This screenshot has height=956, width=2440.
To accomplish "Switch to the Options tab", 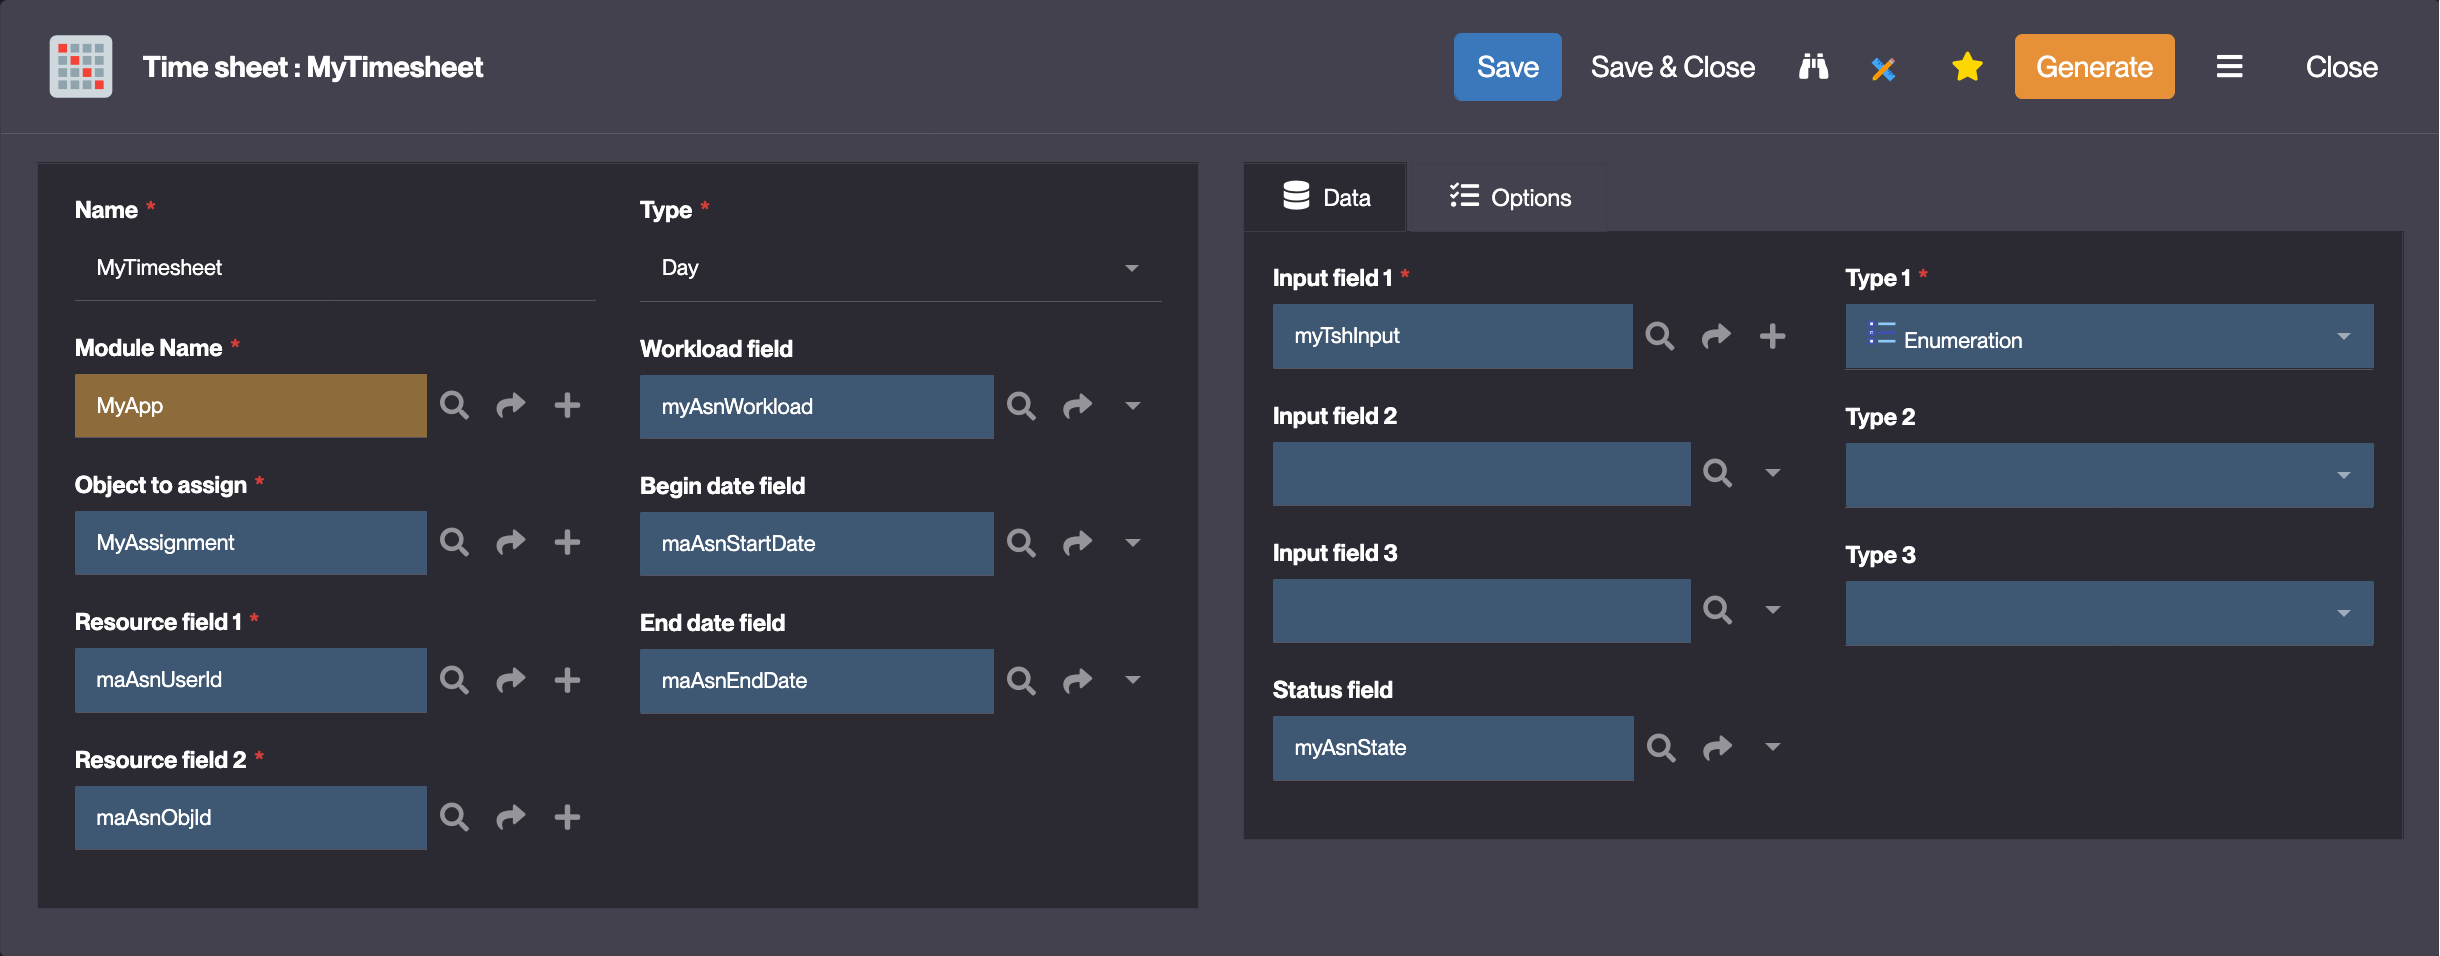I will (x=1510, y=197).
